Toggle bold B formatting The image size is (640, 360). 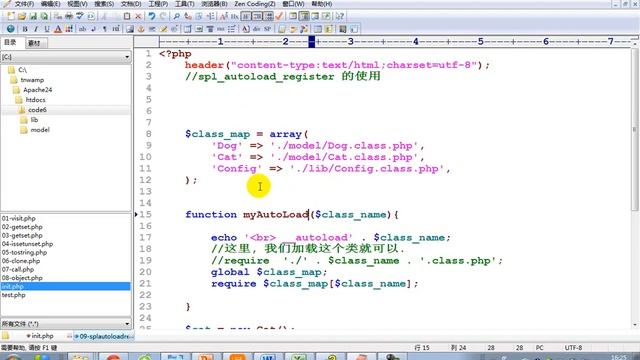click(x=25, y=29)
